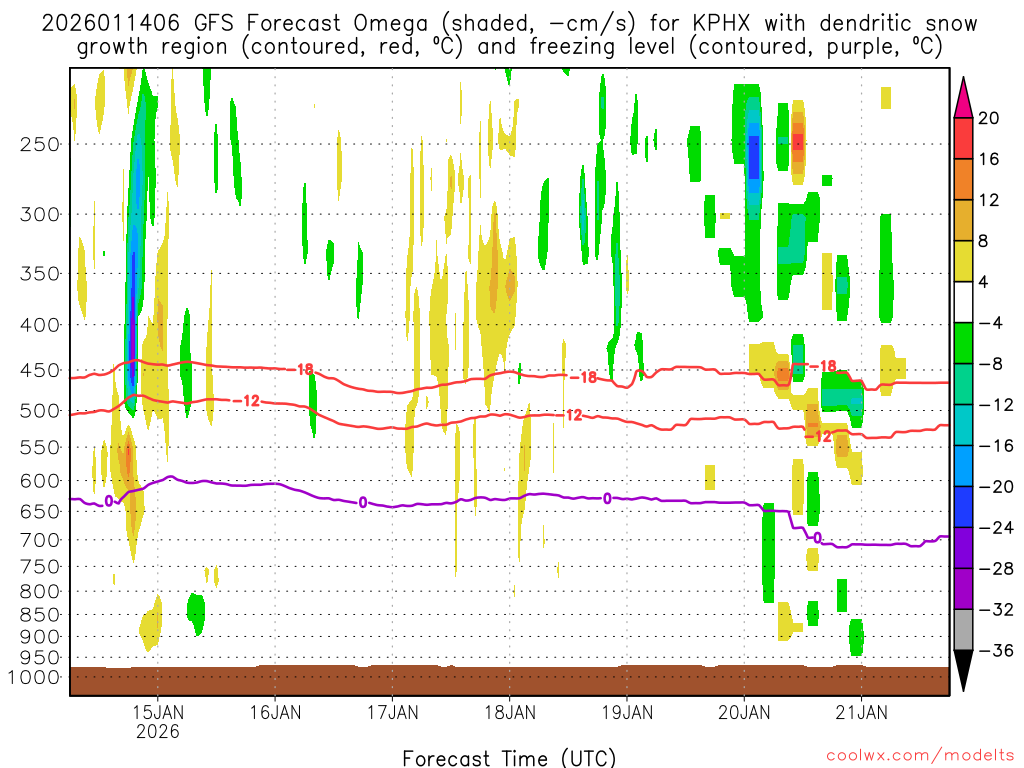This screenshot has width=1024, height=768.
Task: Click the 1000 pressure level label
Action: pyautogui.click(x=34, y=677)
